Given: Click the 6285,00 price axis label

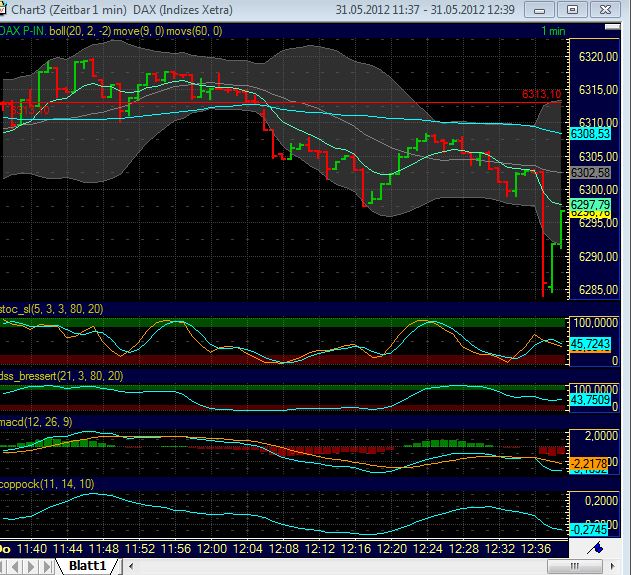Looking at the screenshot, I should 598,289.
